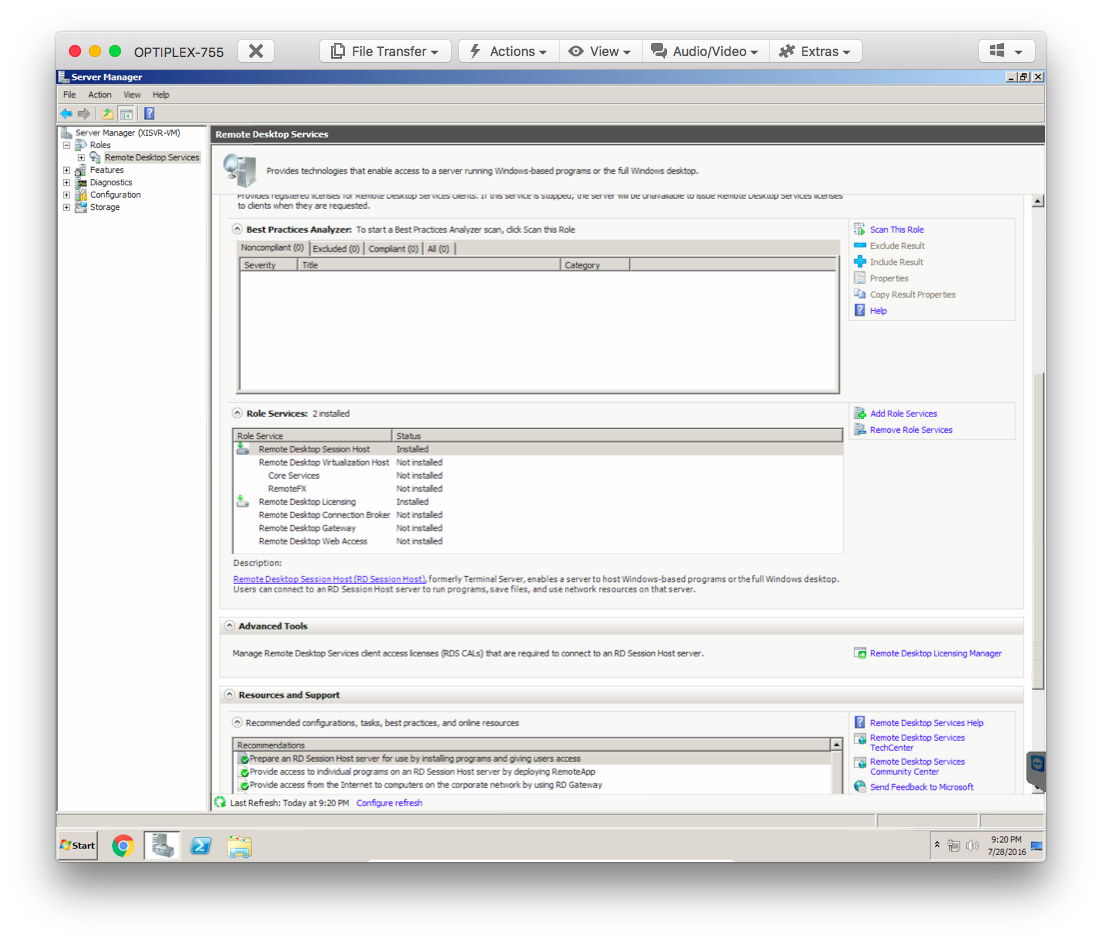
Task: Select Remote Desktop Gateway role service row
Action: pos(538,528)
